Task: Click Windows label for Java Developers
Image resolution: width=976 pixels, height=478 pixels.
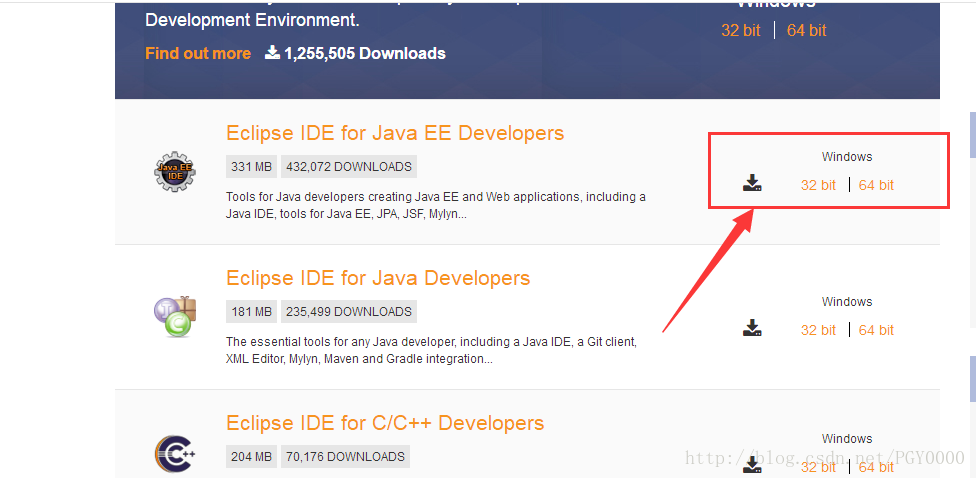Action: 847,302
